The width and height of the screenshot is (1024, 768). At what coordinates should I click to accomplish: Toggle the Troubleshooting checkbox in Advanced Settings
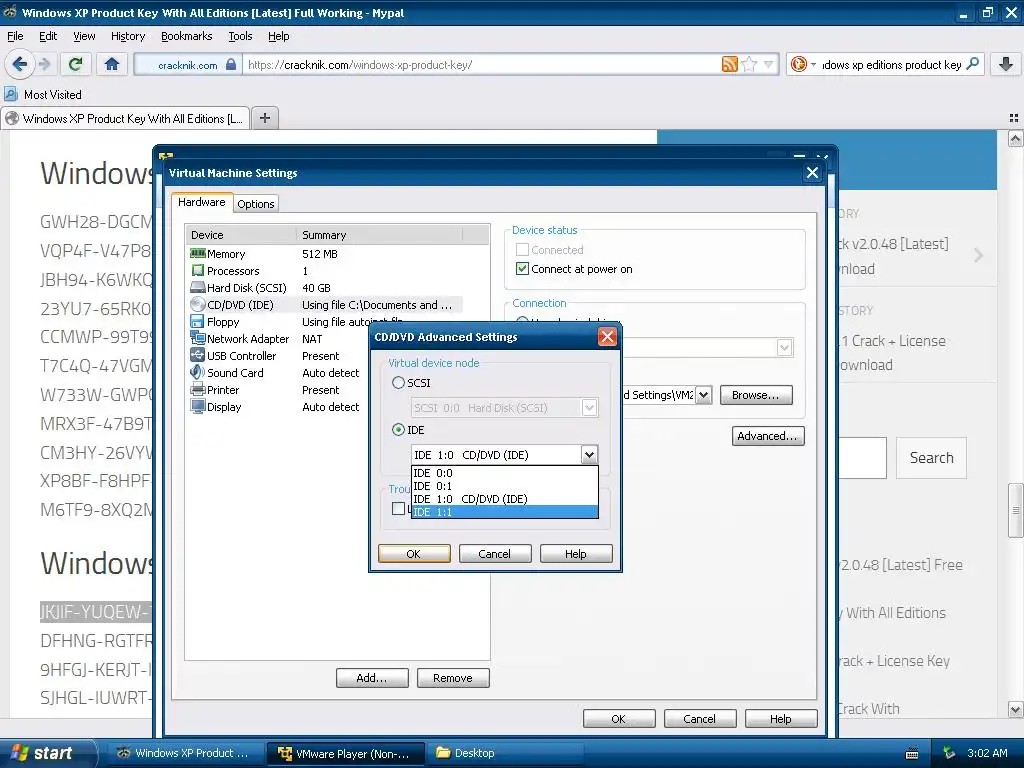(398, 508)
